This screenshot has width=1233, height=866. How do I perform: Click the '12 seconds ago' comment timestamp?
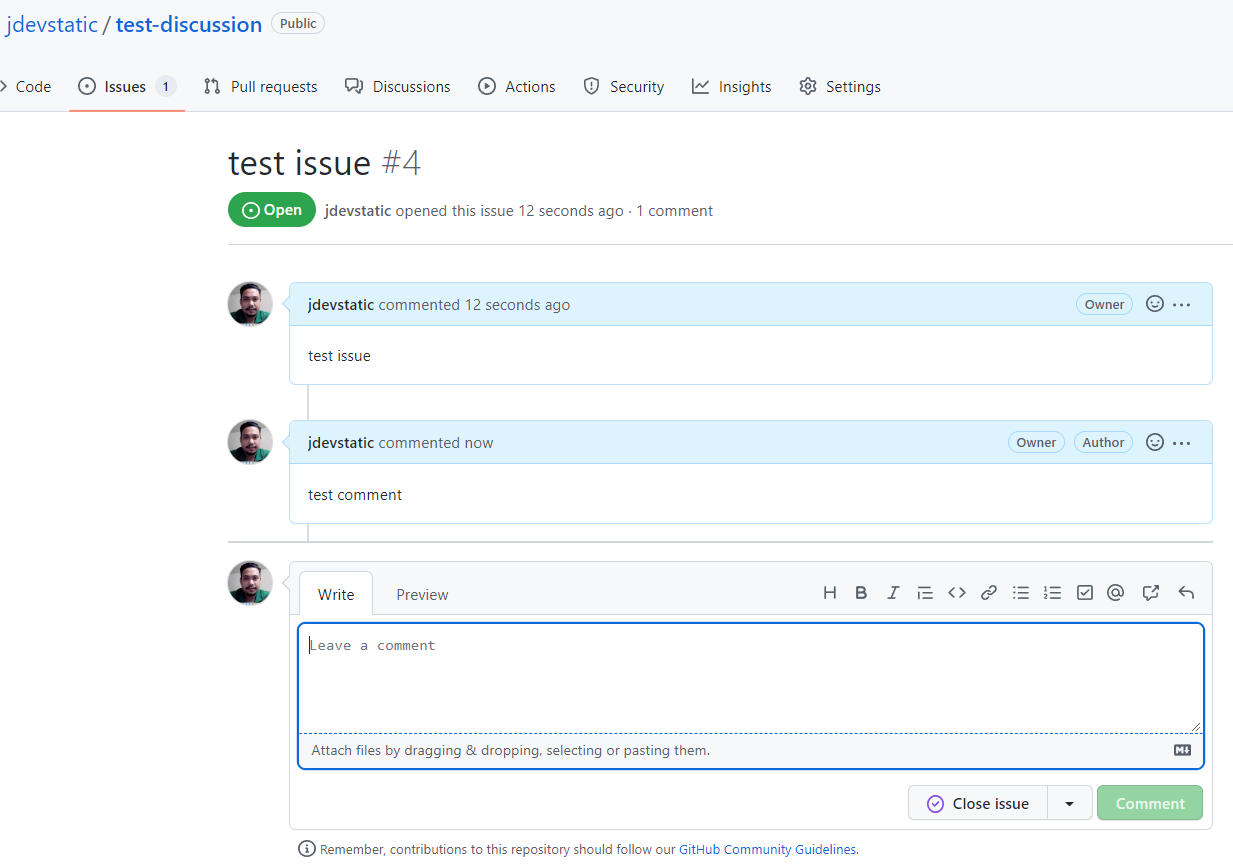point(517,305)
